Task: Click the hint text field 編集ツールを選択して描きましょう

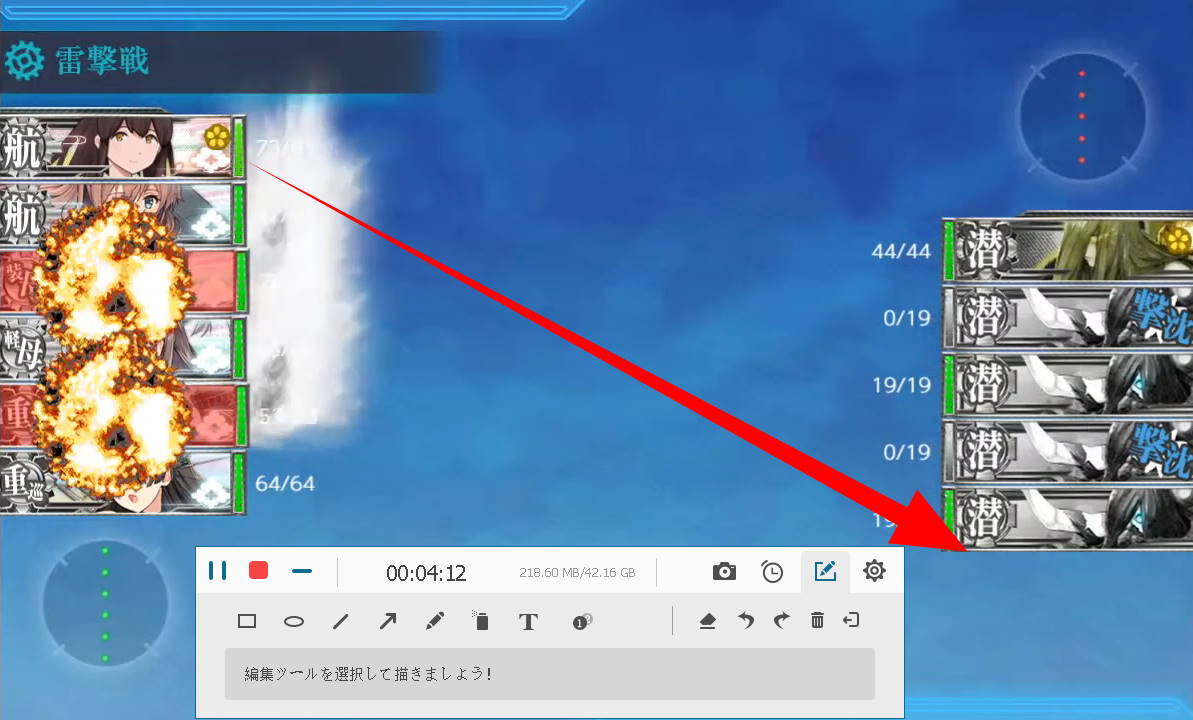Action: [549, 674]
